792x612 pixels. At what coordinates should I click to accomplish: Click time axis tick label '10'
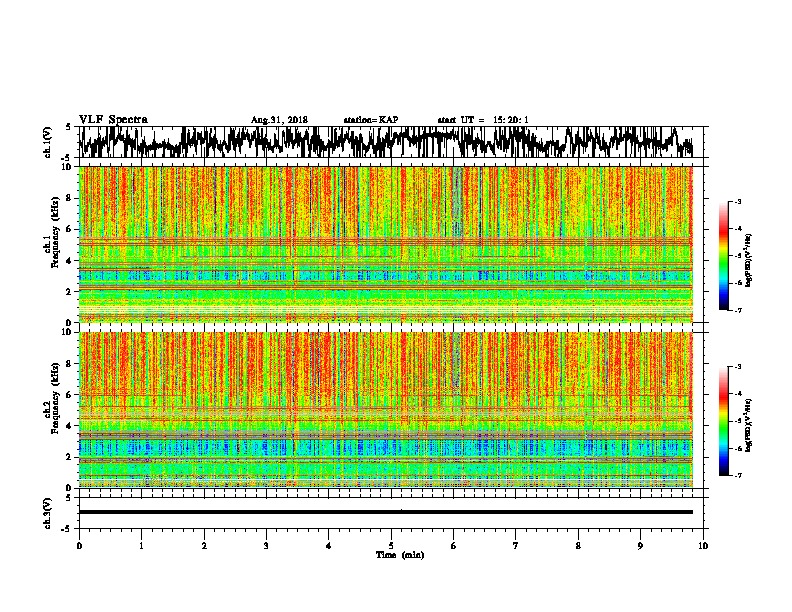coord(703,546)
